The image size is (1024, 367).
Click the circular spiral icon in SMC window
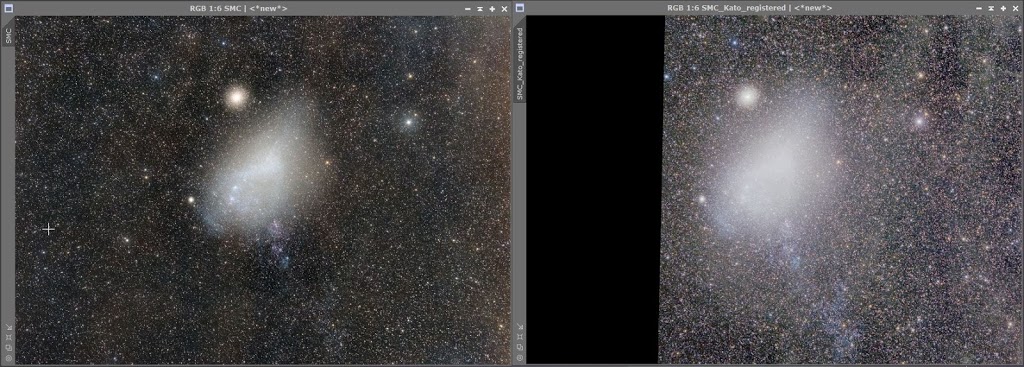(x=8, y=358)
